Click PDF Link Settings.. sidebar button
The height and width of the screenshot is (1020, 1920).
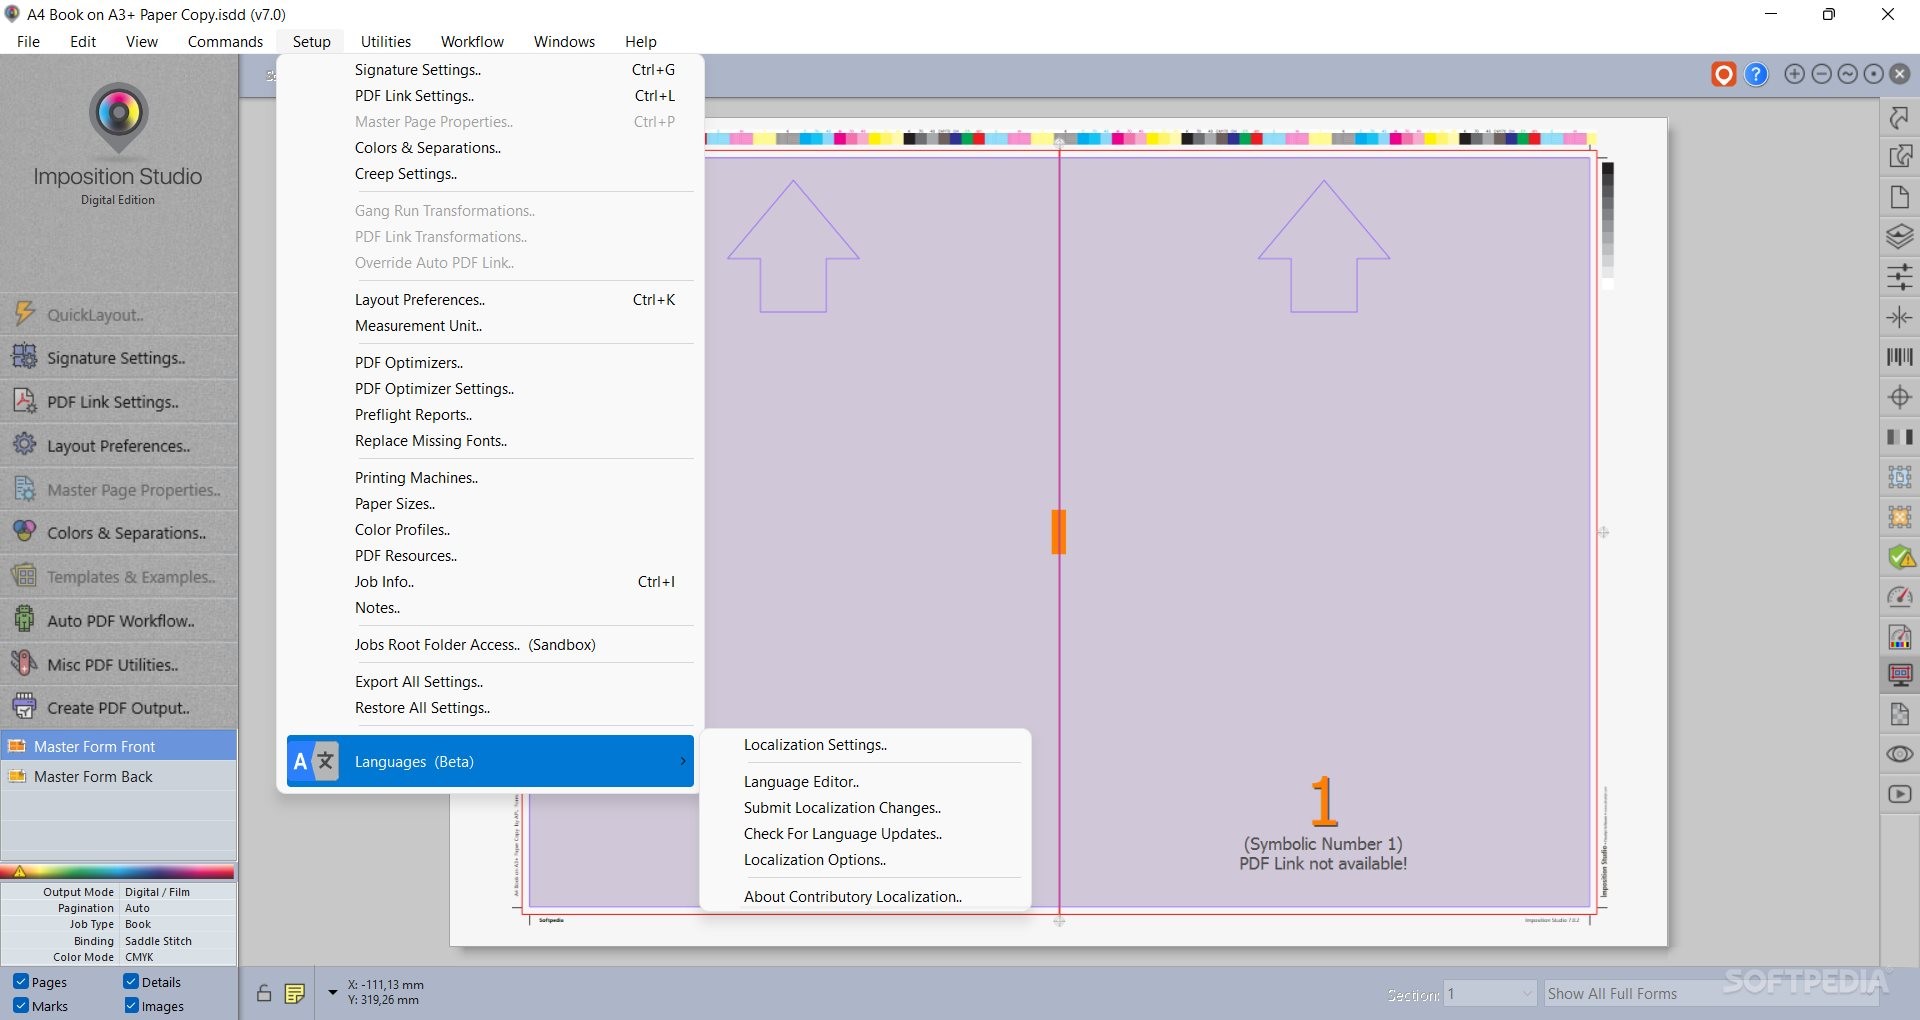(x=119, y=402)
